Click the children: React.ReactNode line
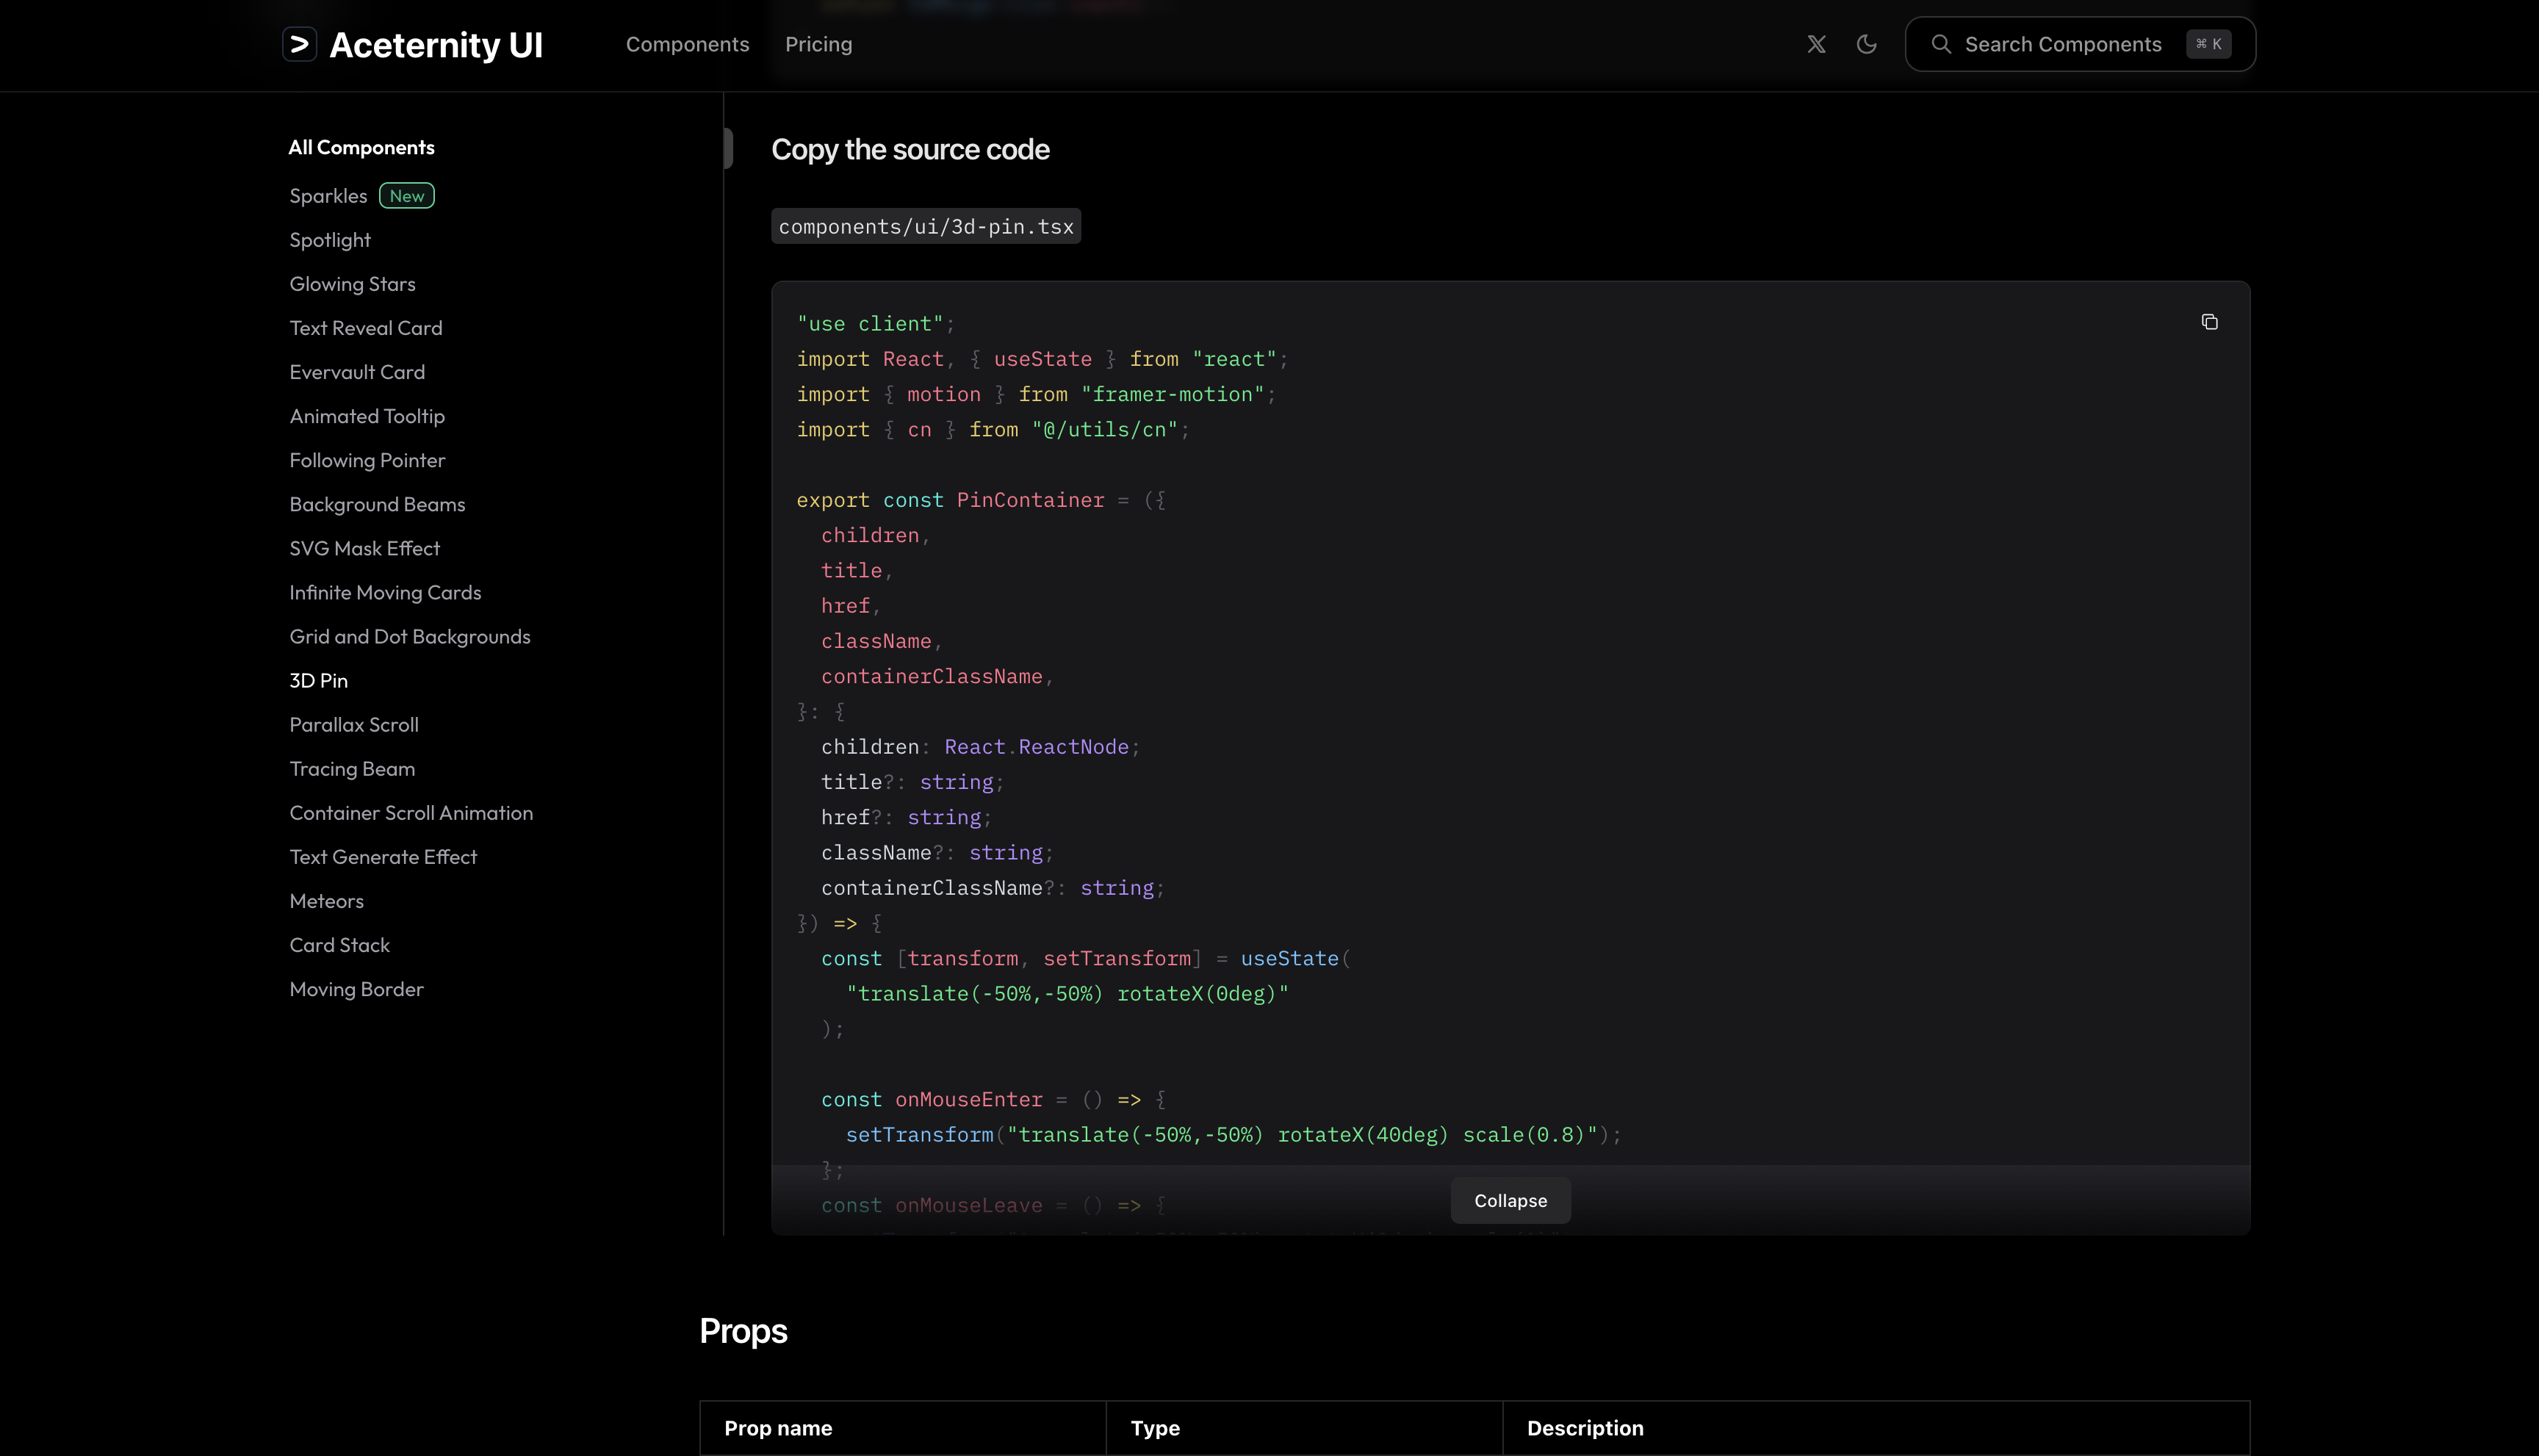Screen dimensions: 2539x1456 (980, 747)
